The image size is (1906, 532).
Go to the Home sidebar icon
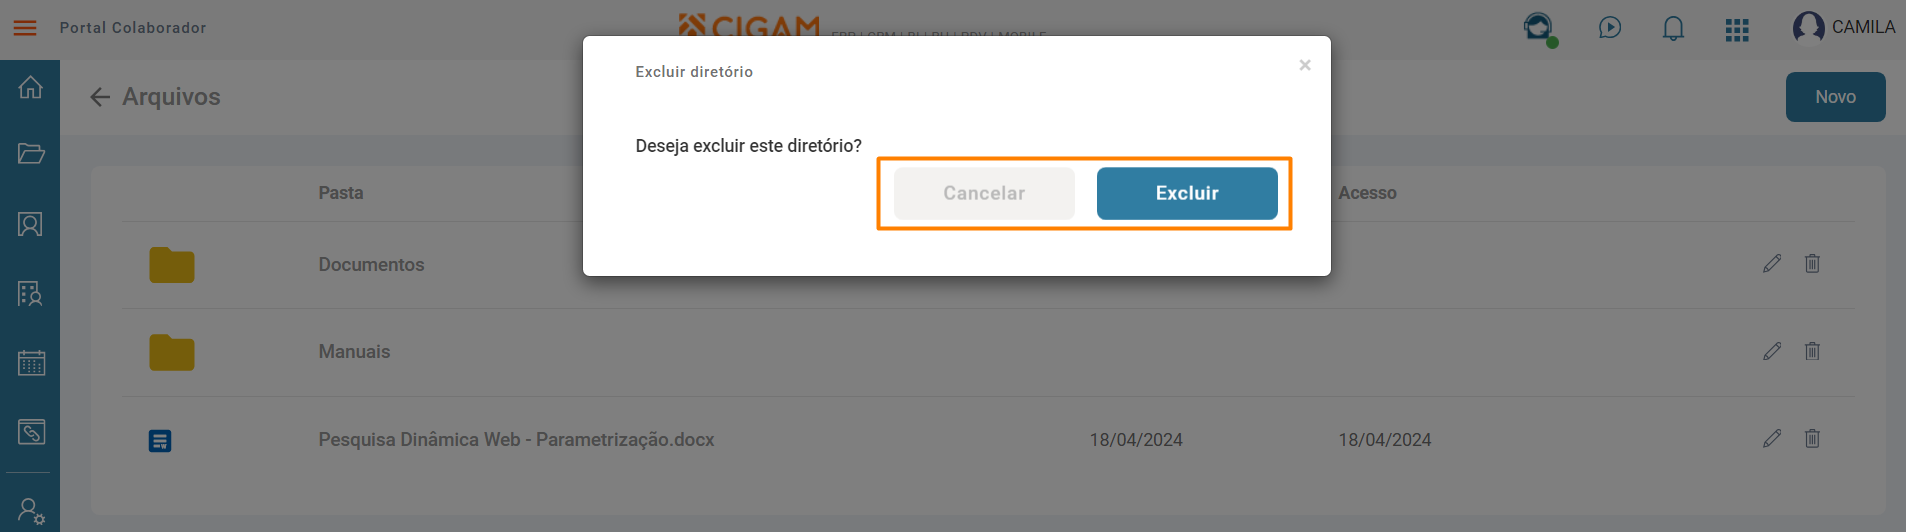[31, 87]
